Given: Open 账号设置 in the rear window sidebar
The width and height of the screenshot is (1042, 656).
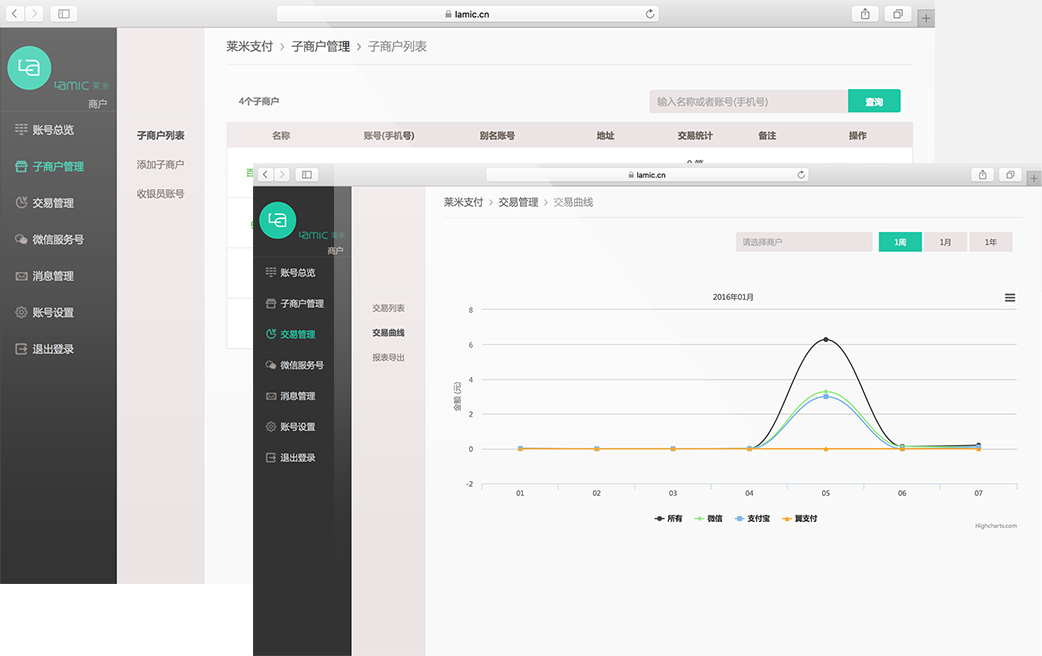Looking at the screenshot, I should tap(45, 312).
